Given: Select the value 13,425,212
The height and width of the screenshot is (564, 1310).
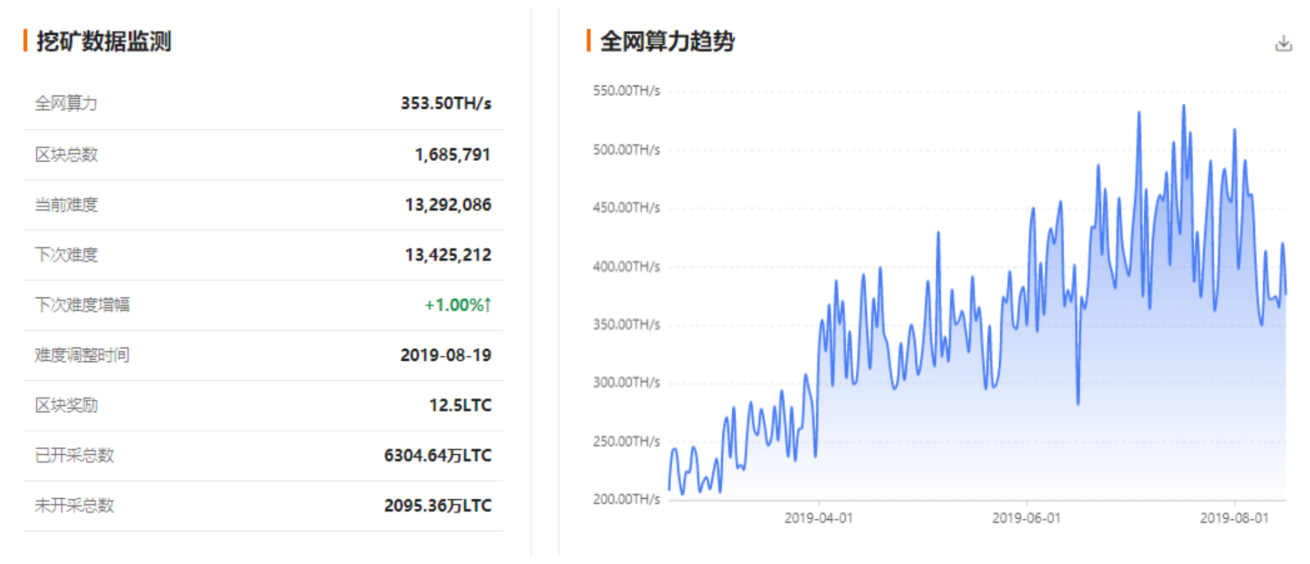Looking at the screenshot, I should click(448, 255).
